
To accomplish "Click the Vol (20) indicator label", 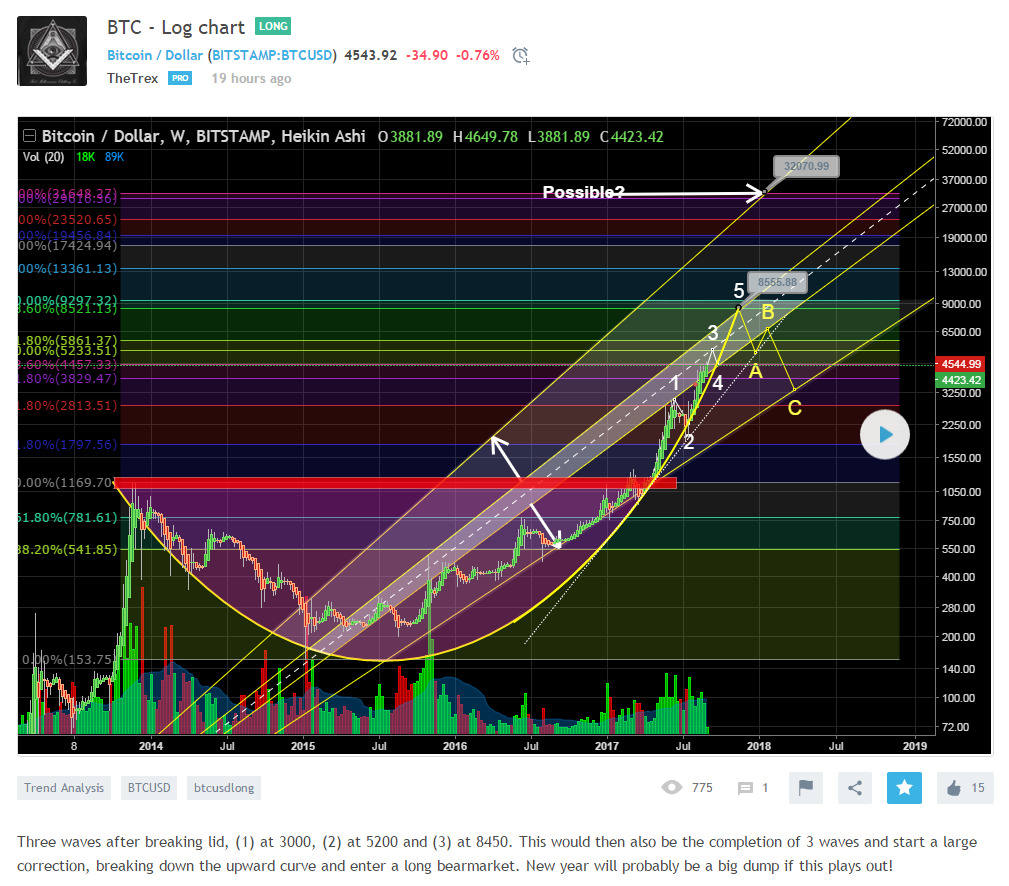I will click(43, 157).
